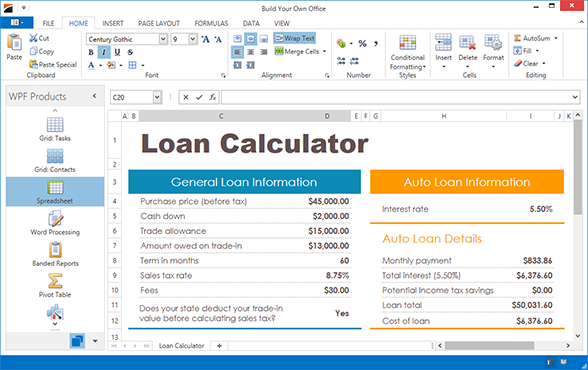Click the fill color bucket icon
Viewport: 588px width, 370px height.
click(x=111, y=65)
